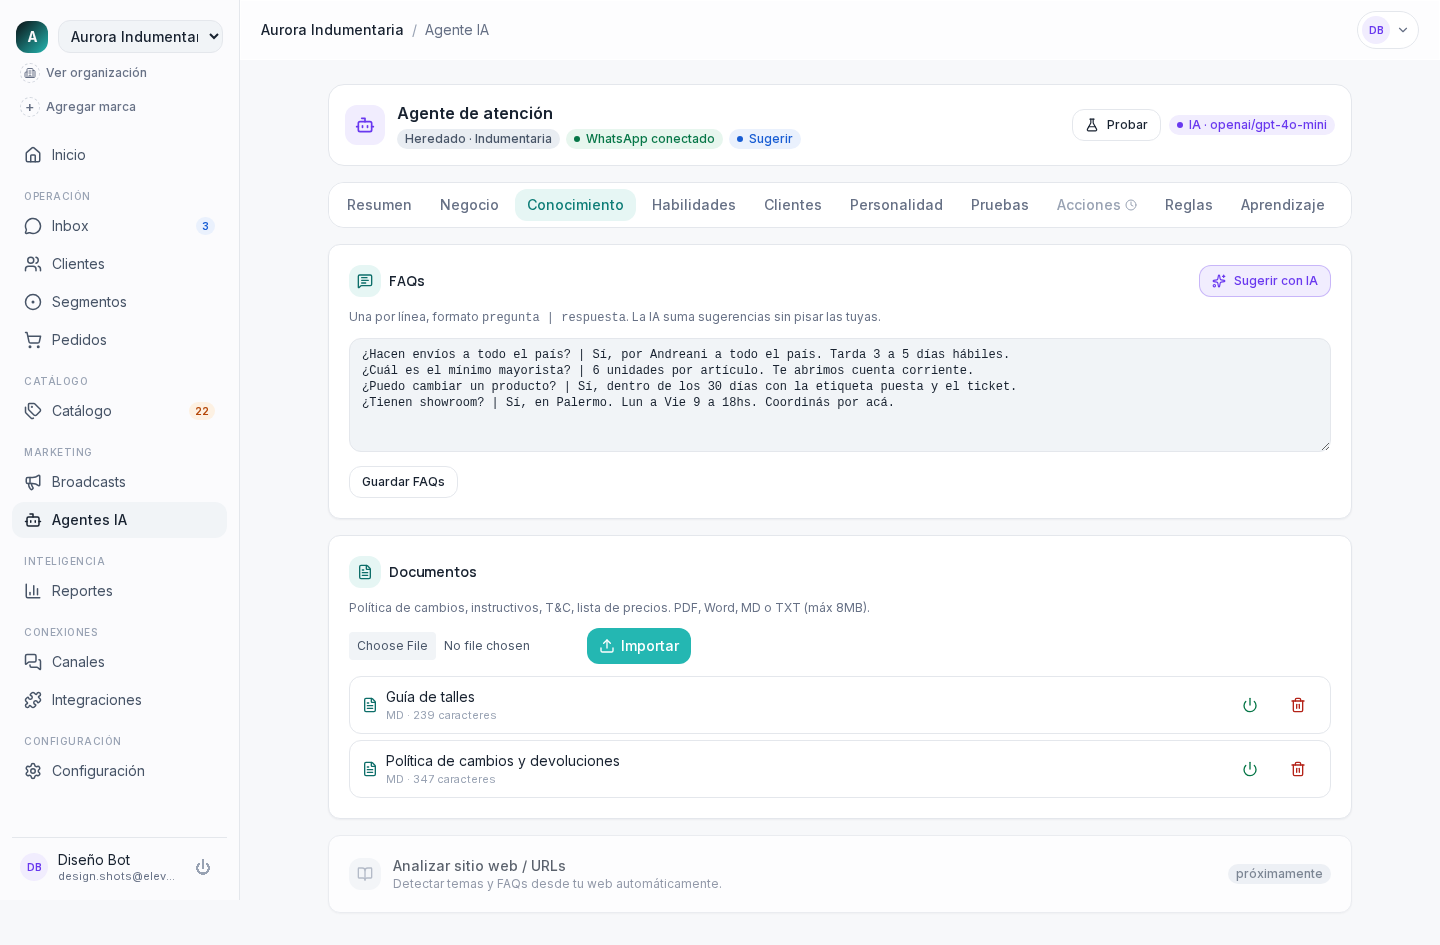Click Heredado · Indumentaria badge
The height and width of the screenshot is (945, 1440).
[478, 139]
